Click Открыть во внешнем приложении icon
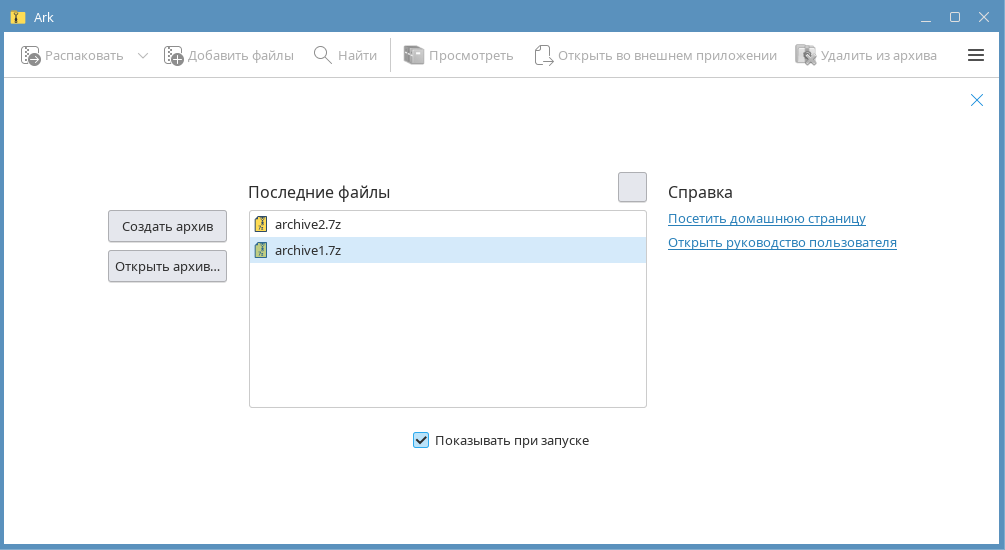 click(x=543, y=56)
